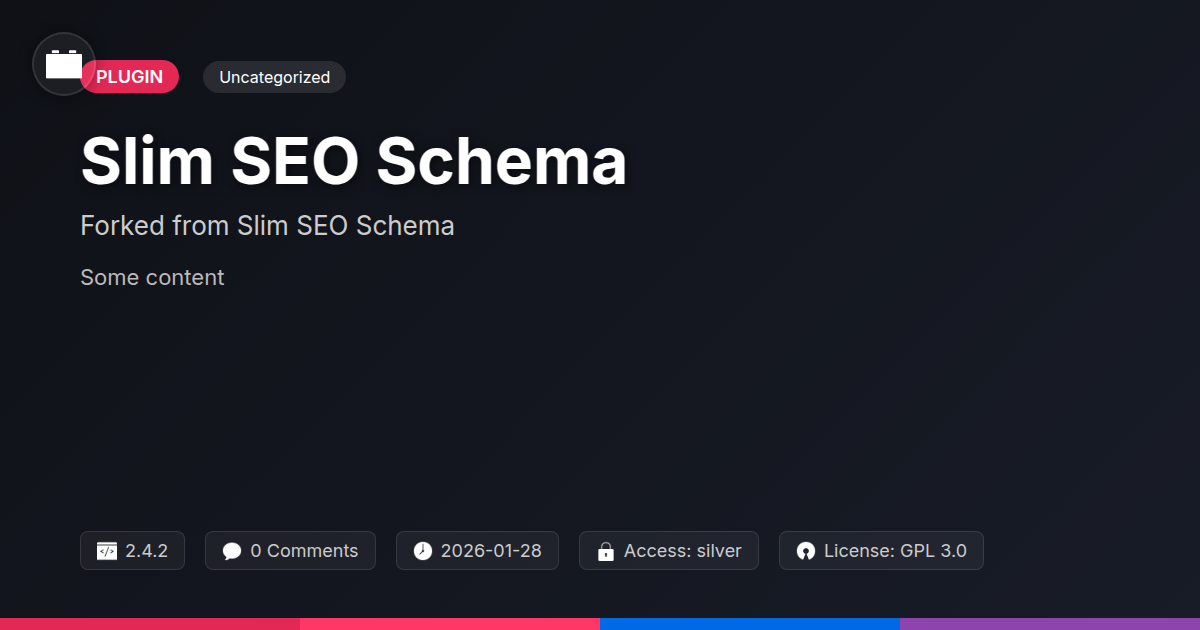Viewport: 1200px width, 630px height.
Task: Click the Some content description text
Action: coord(152,277)
